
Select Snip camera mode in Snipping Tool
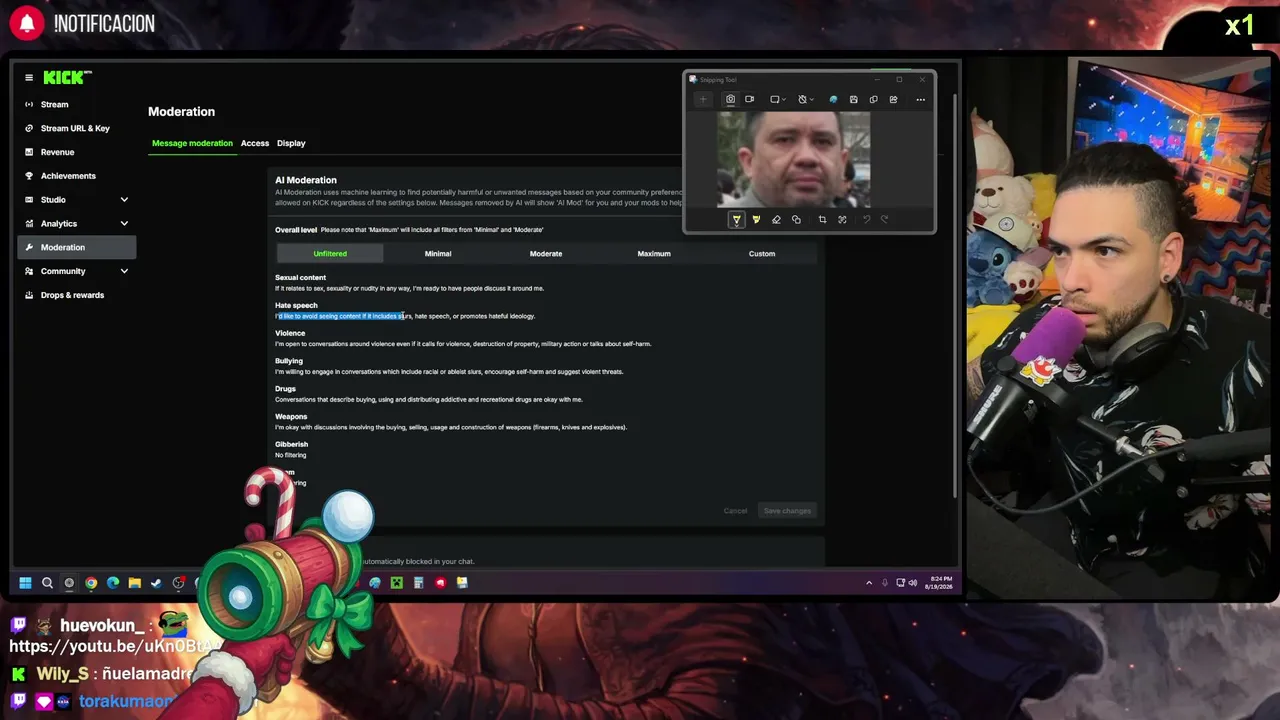pos(730,99)
